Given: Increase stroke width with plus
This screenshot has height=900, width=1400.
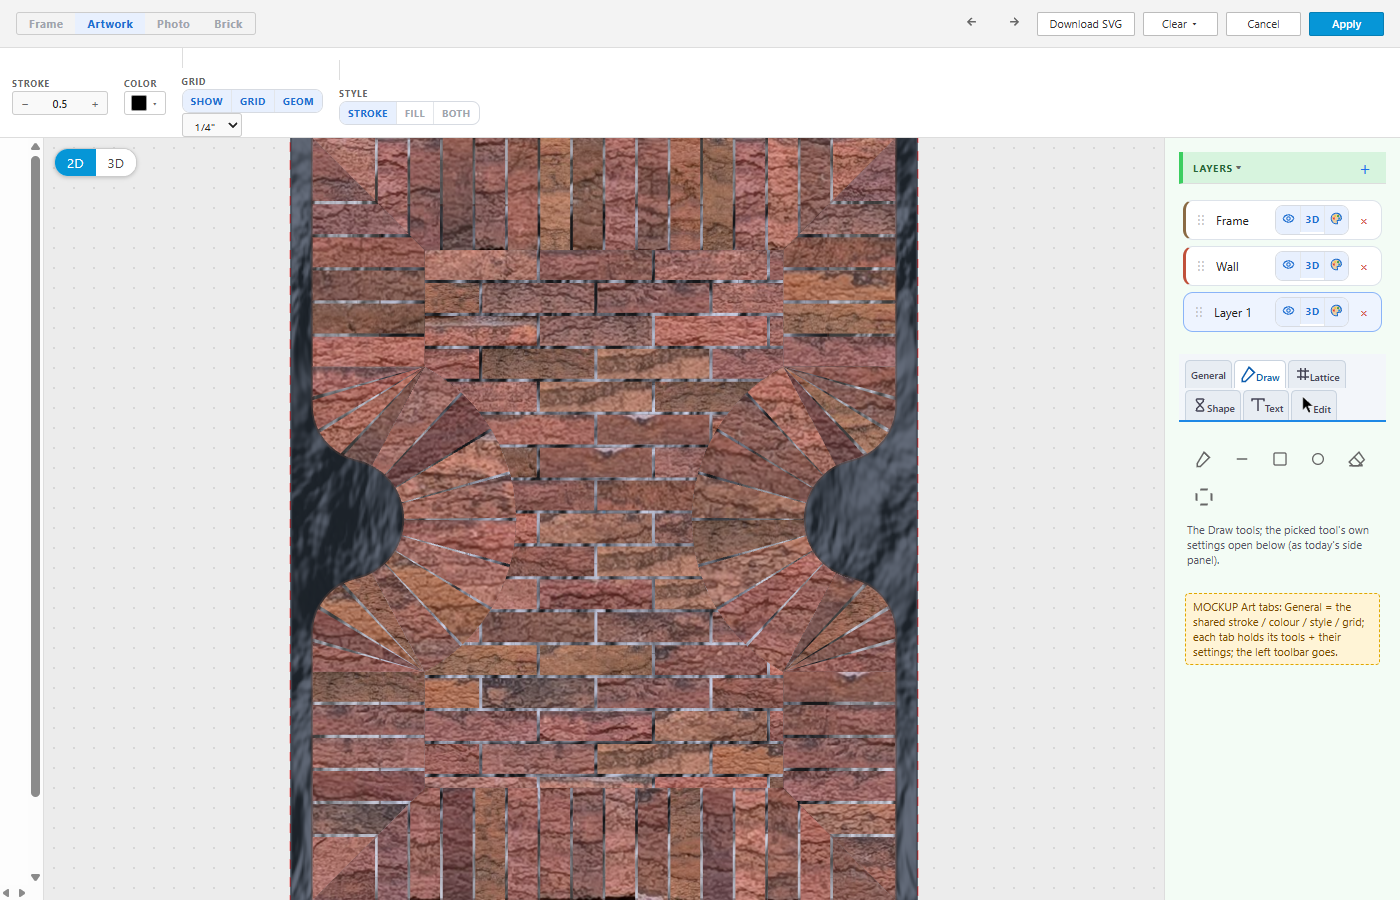Looking at the screenshot, I should [x=95, y=104].
